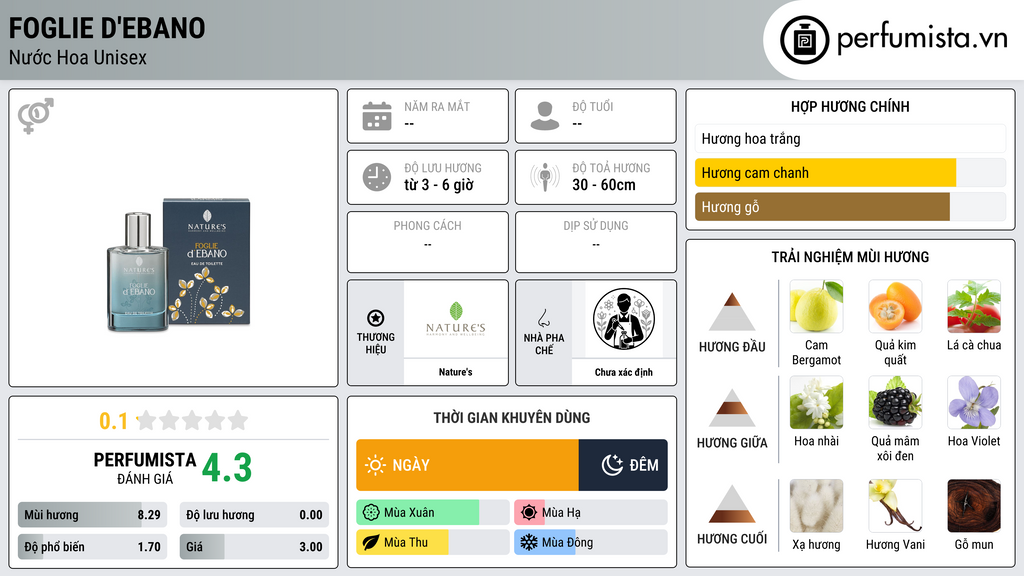This screenshot has width=1024, height=576.
Task: Select the Gỗ mun note image
Action: click(x=974, y=506)
